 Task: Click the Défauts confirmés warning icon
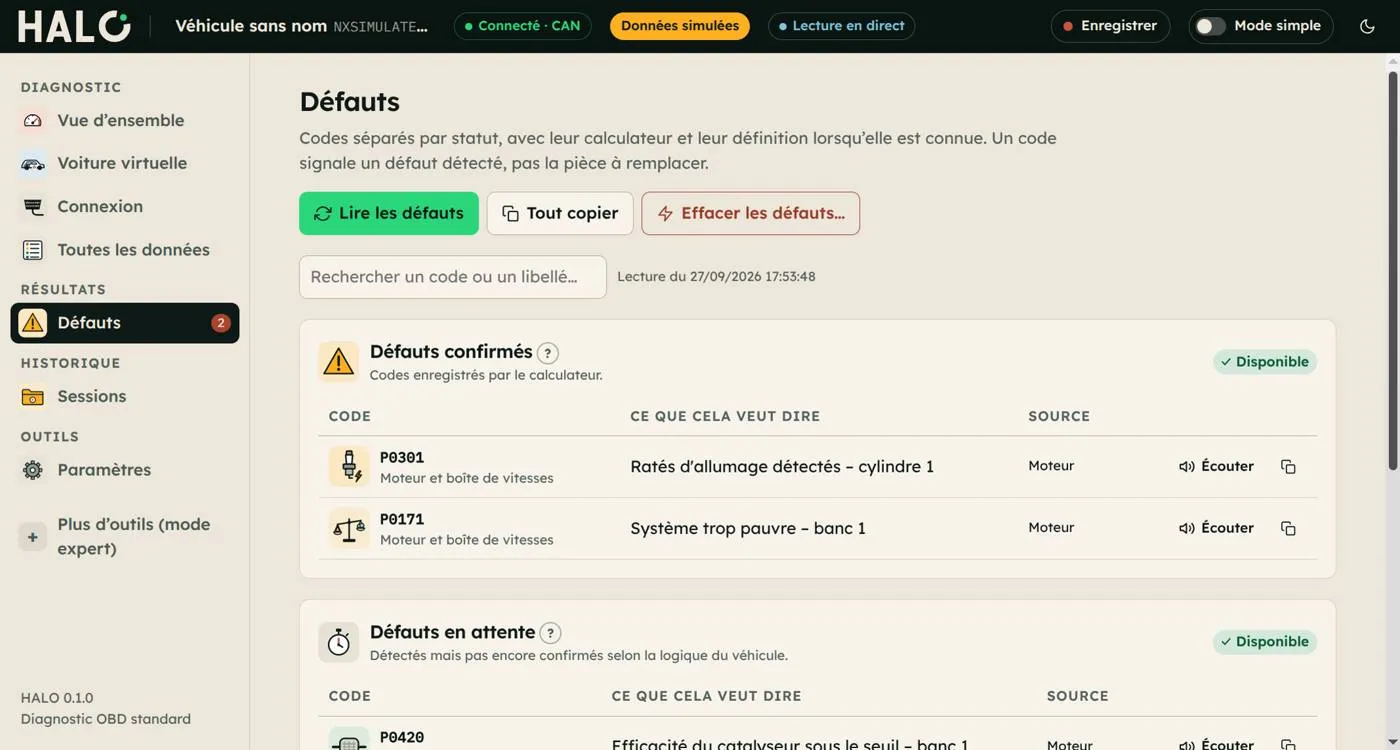pos(339,362)
